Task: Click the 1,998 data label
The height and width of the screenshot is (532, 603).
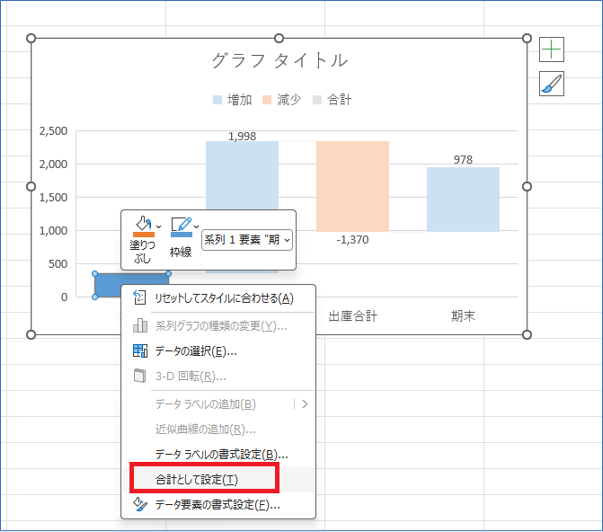Action: (242, 136)
